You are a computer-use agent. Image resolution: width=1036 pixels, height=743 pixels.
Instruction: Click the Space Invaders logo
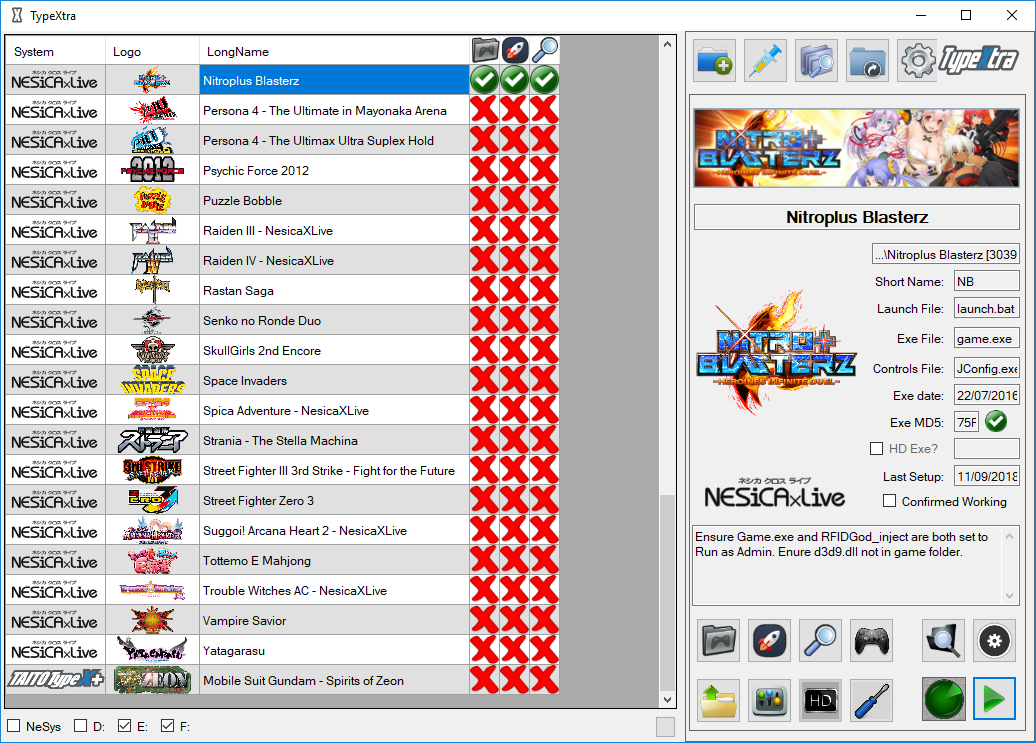[x=153, y=380]
